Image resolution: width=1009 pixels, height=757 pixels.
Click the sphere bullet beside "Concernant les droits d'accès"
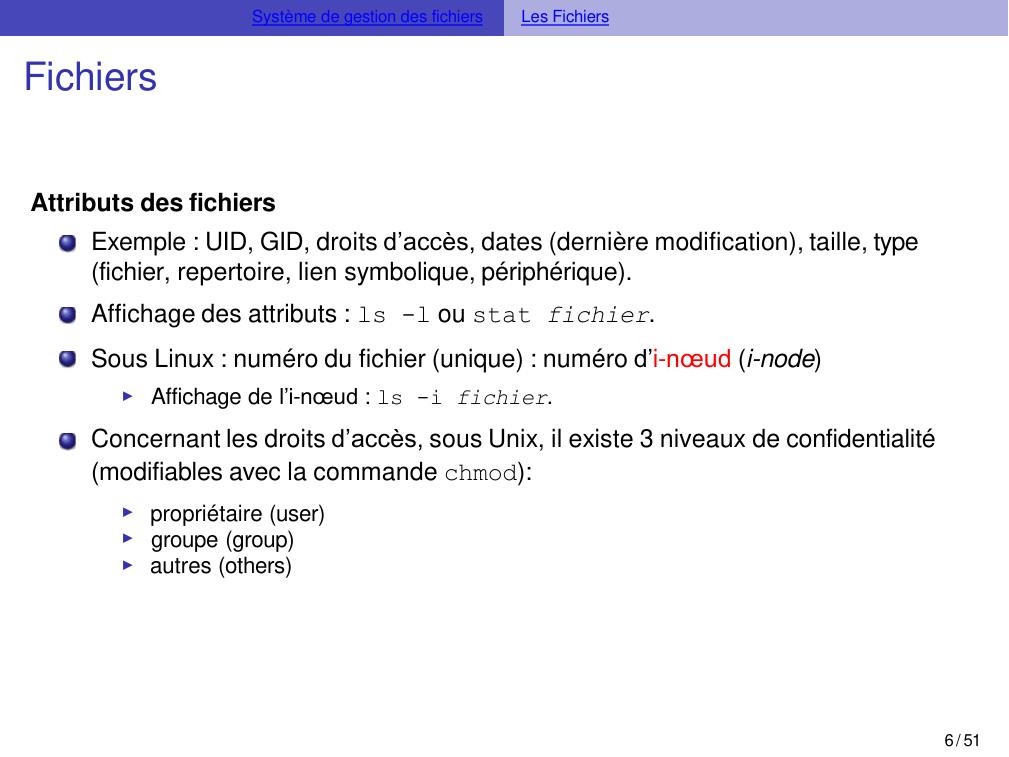67,440
